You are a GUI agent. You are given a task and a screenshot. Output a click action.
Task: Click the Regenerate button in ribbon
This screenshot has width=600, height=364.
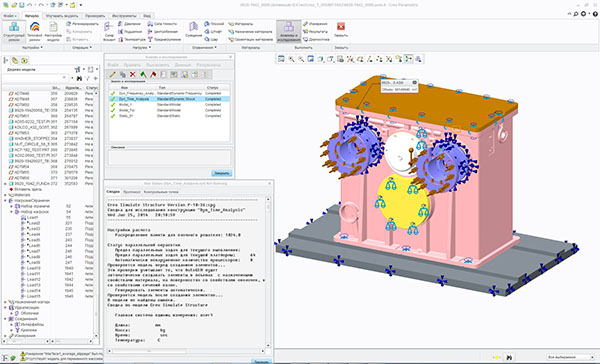coord(83,24)
